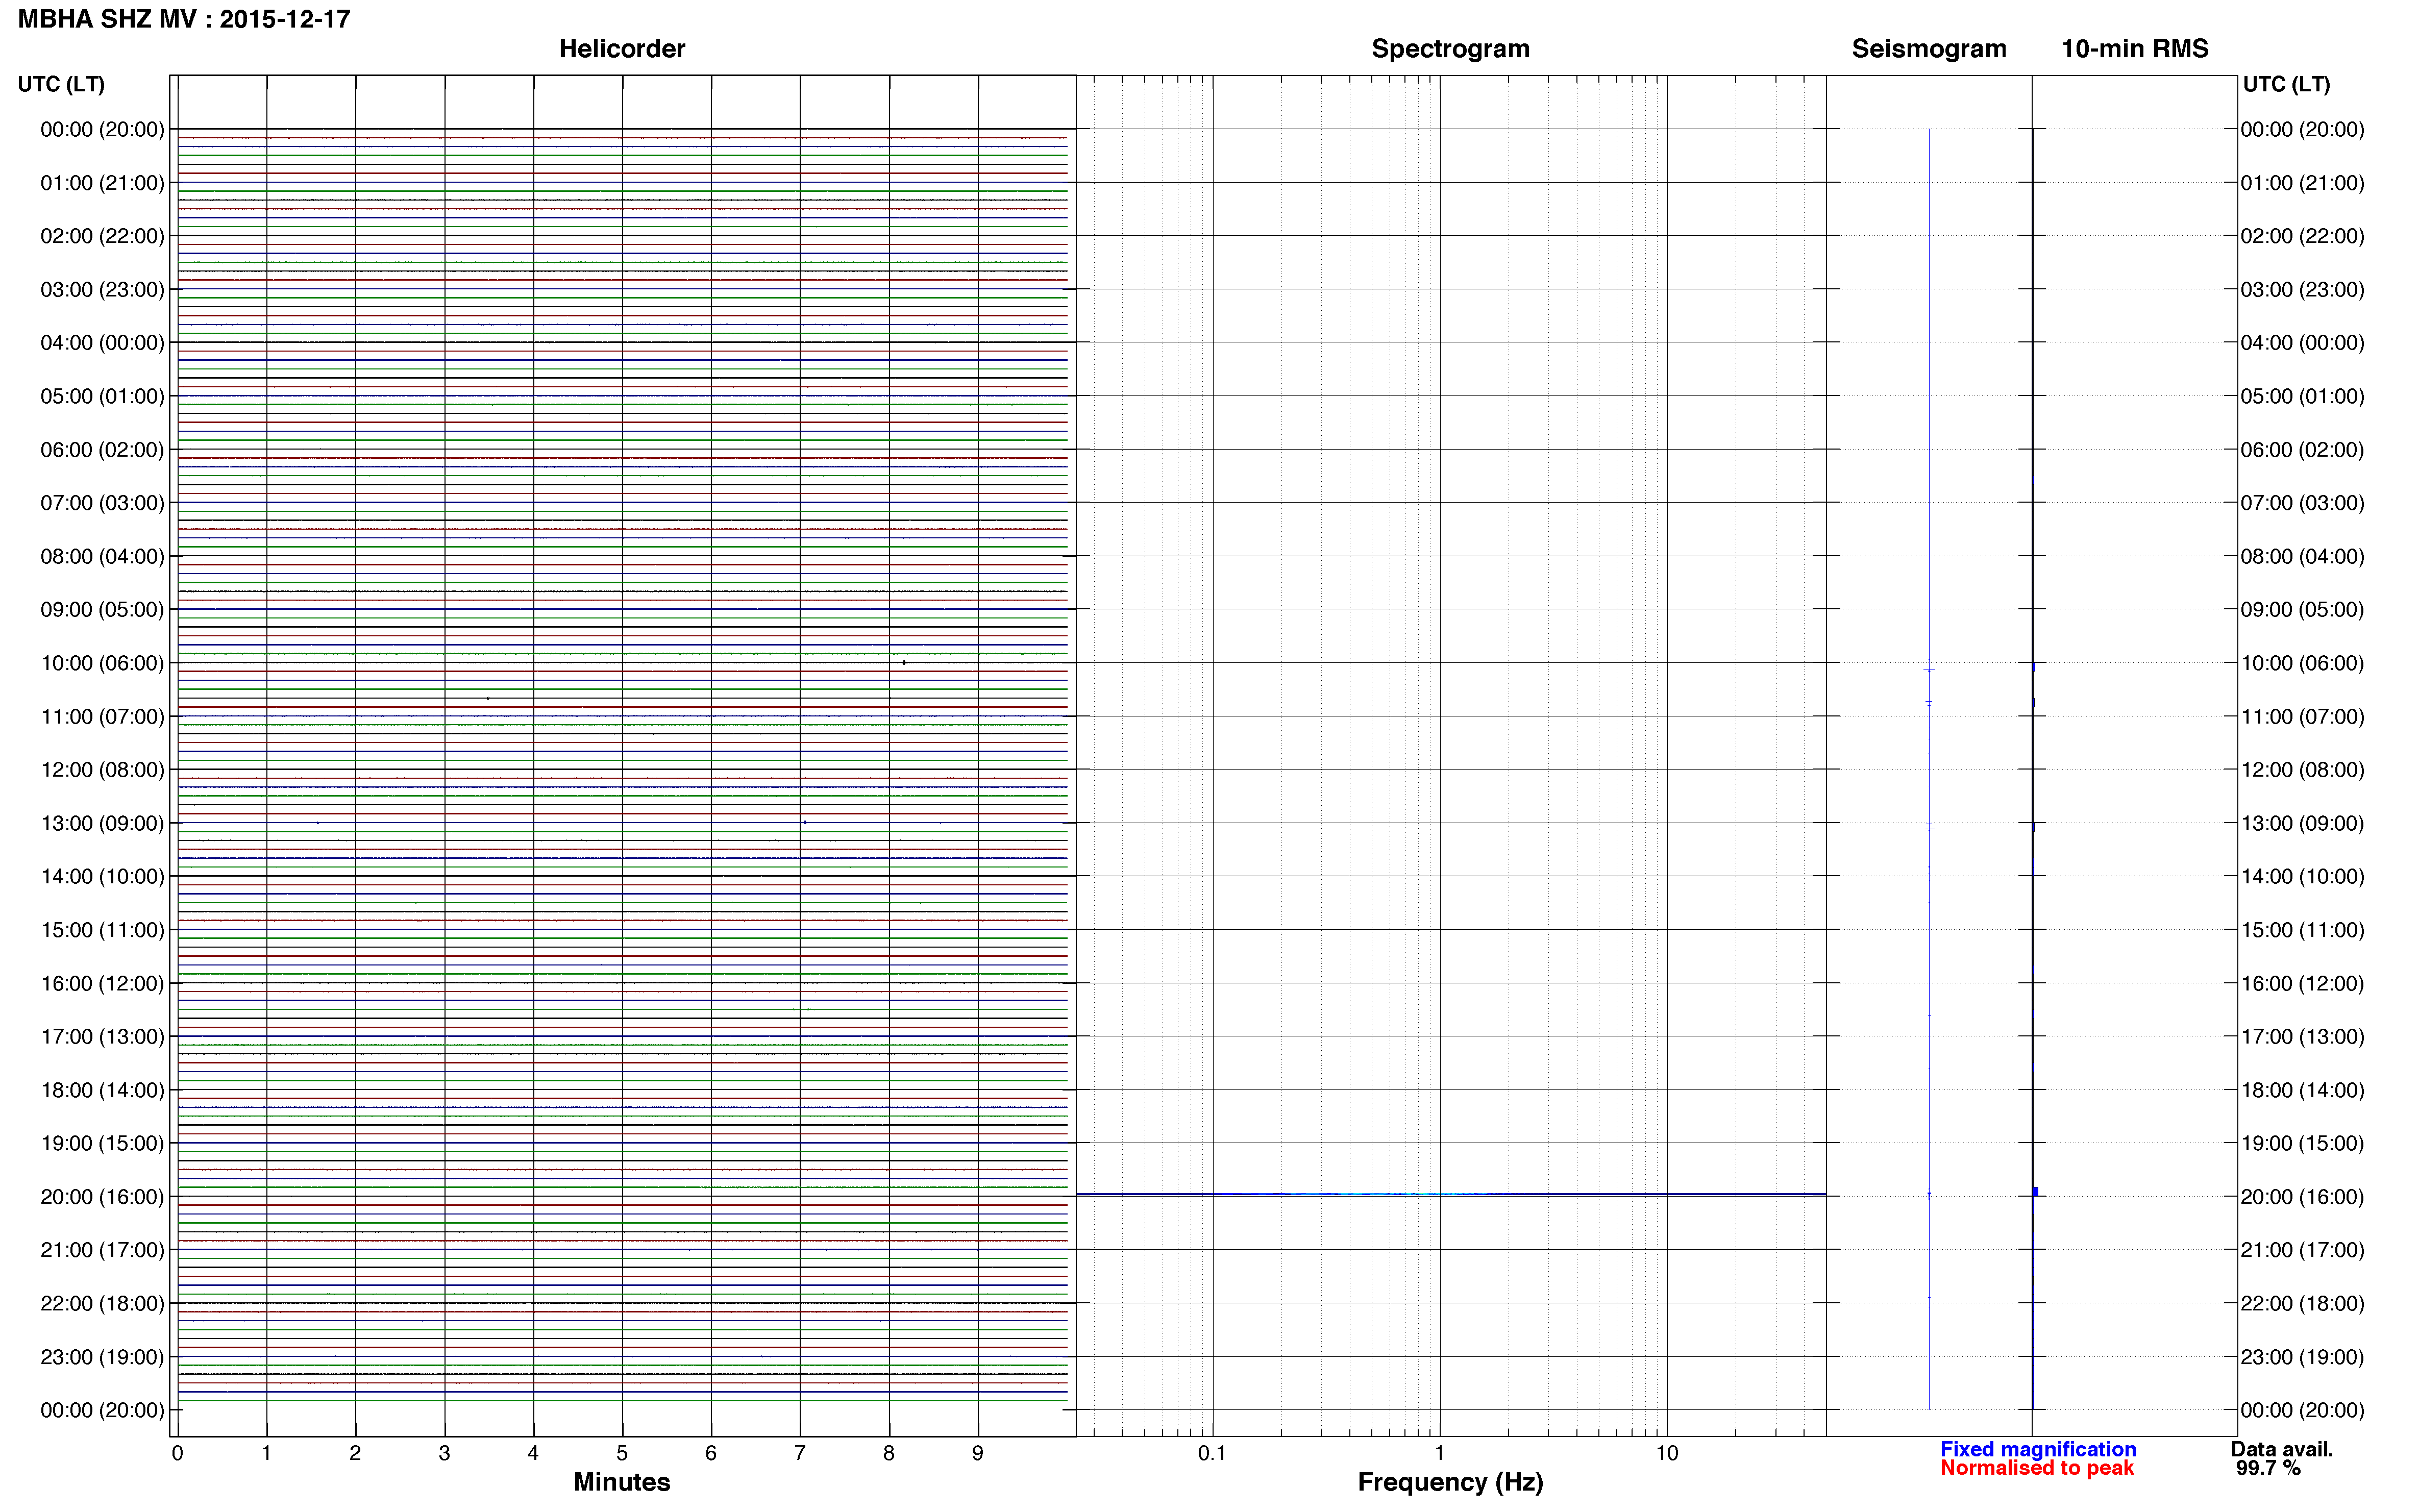The height and width of the screenshot is (1512, 2419).
Task: Click right-axis time label '23:00 (19:00)'
Action: click(2302, 1357)
